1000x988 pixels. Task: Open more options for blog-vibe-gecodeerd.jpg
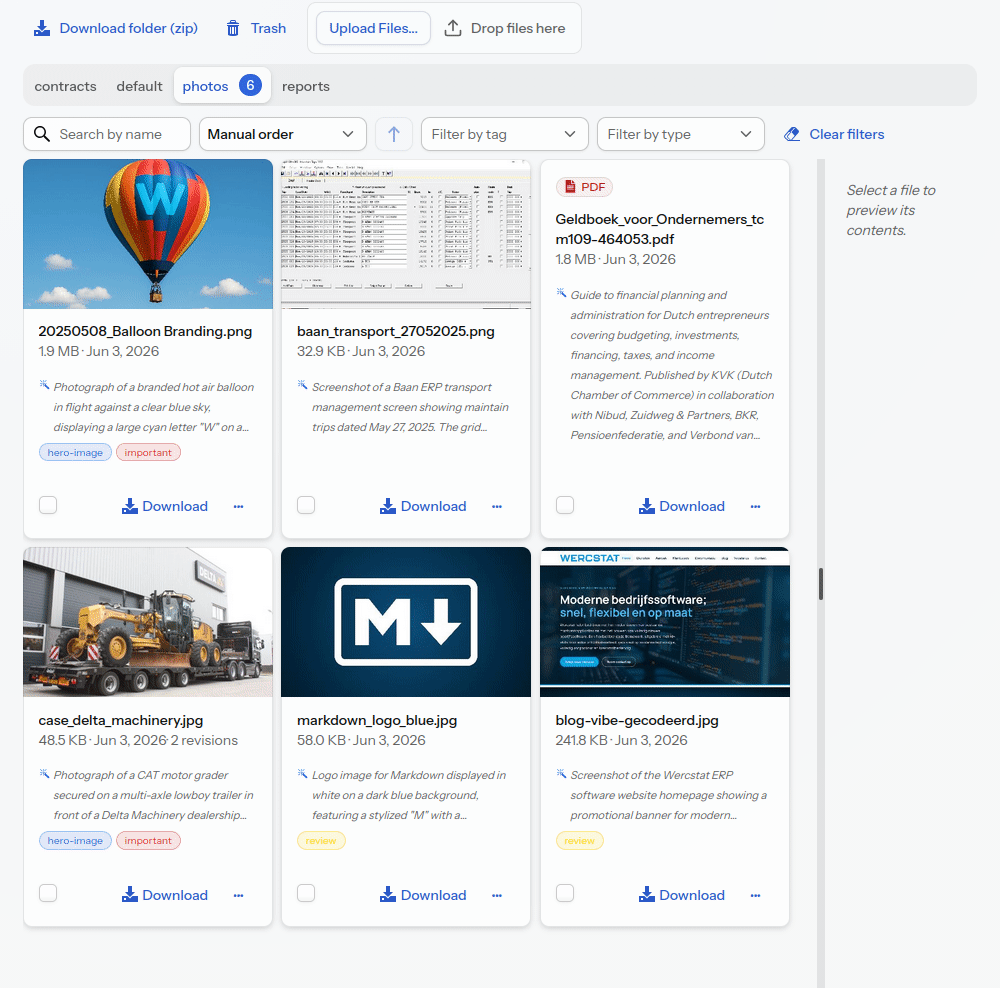tap(755, 896)
